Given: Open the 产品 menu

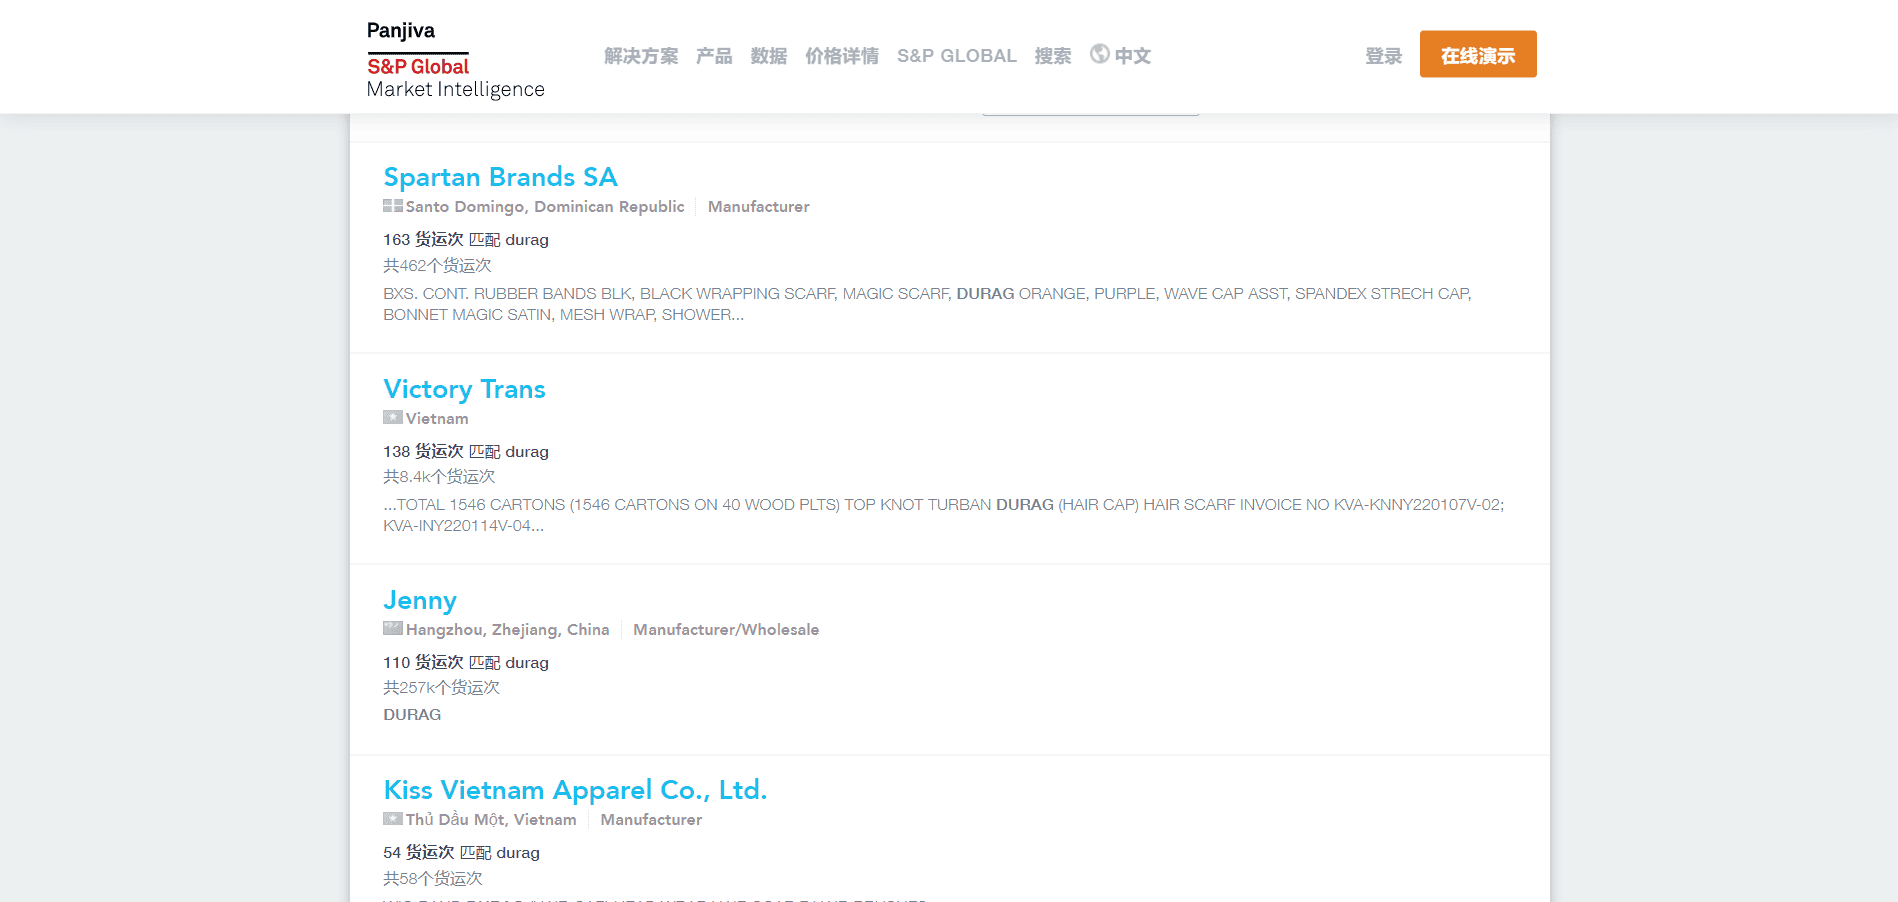Looking at the screenshot, I should [x=714, y=56].
